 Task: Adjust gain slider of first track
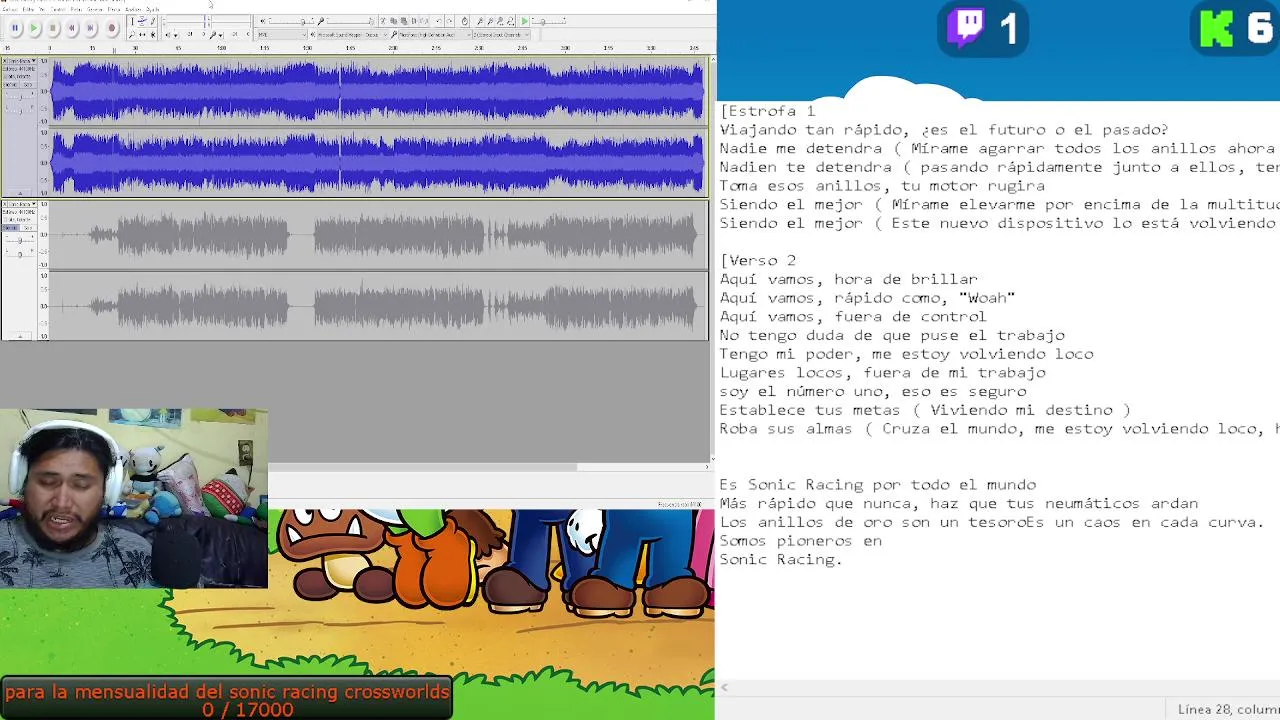pyautogui.click(x=20, y=97)
